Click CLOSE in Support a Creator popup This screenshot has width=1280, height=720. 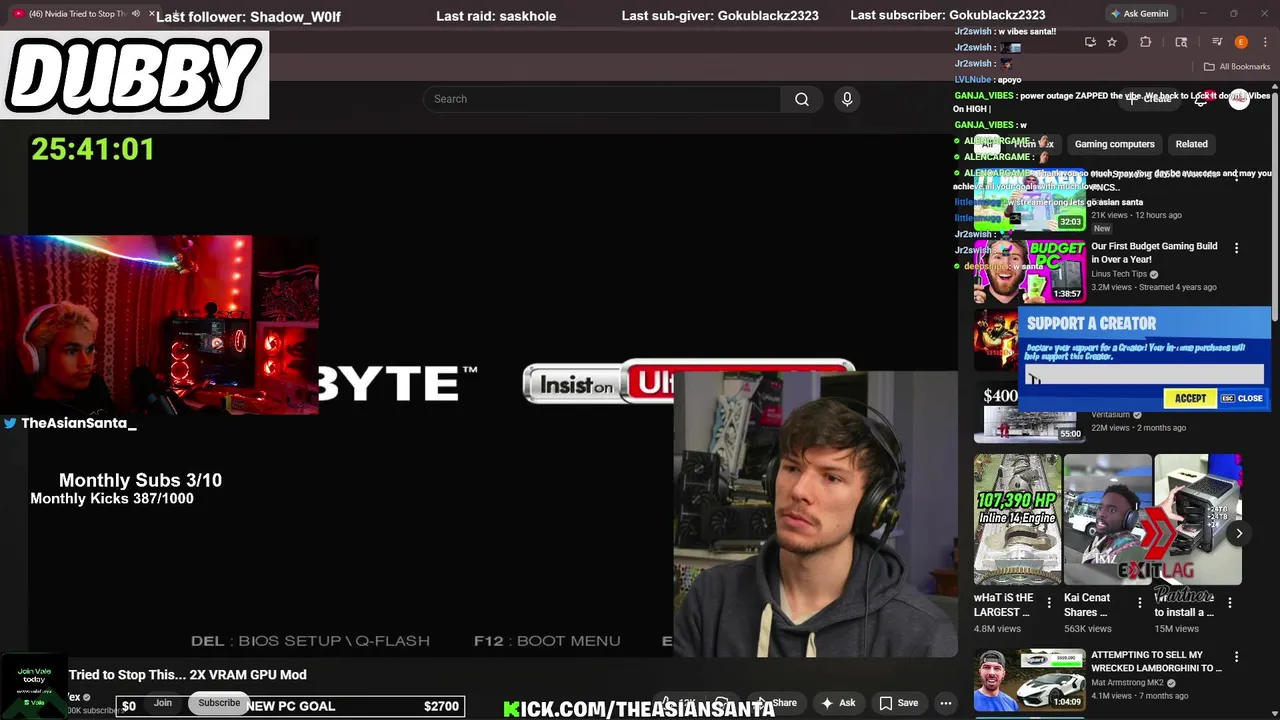tap(1242, 398)
